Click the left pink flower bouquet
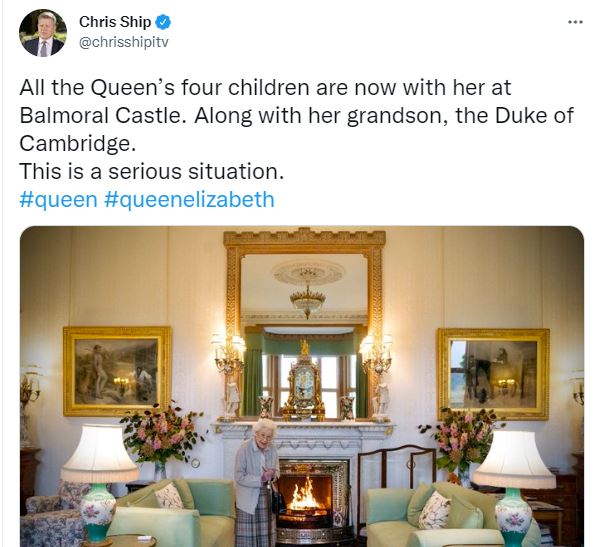Image resolution: width=595 pixels, height=547 pixels. click(x=162, y=434)
